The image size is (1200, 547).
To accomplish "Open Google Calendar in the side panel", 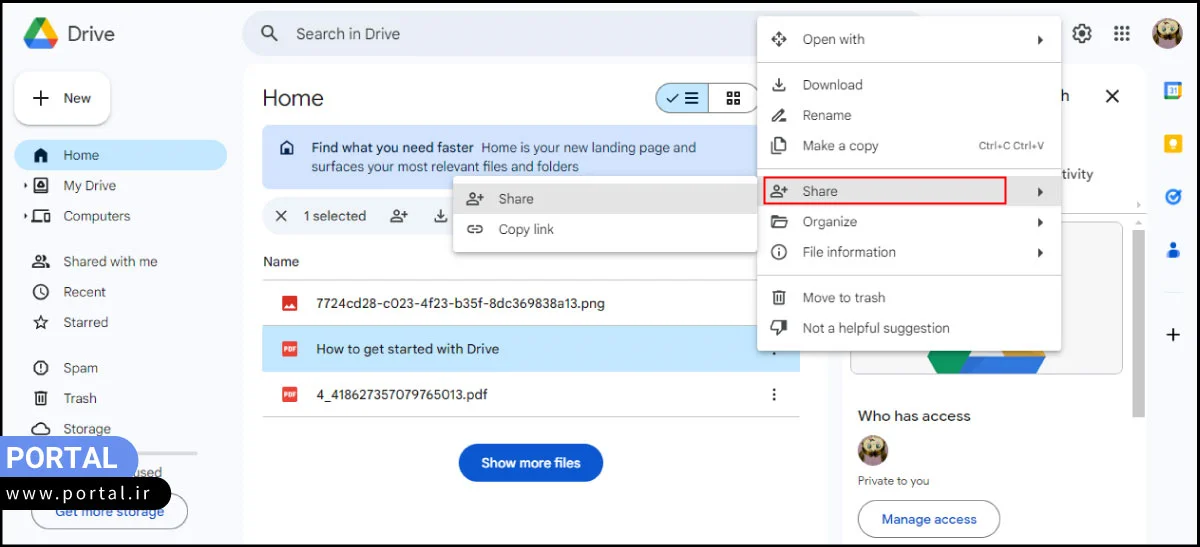I will click(x=1173, y=91).
